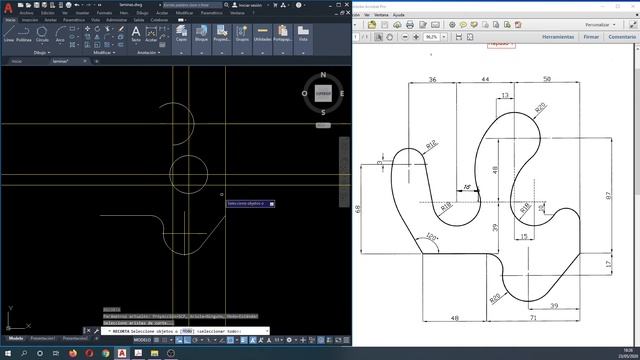
Task: Open the Capas panel button
Action: (x=181, y=34)
